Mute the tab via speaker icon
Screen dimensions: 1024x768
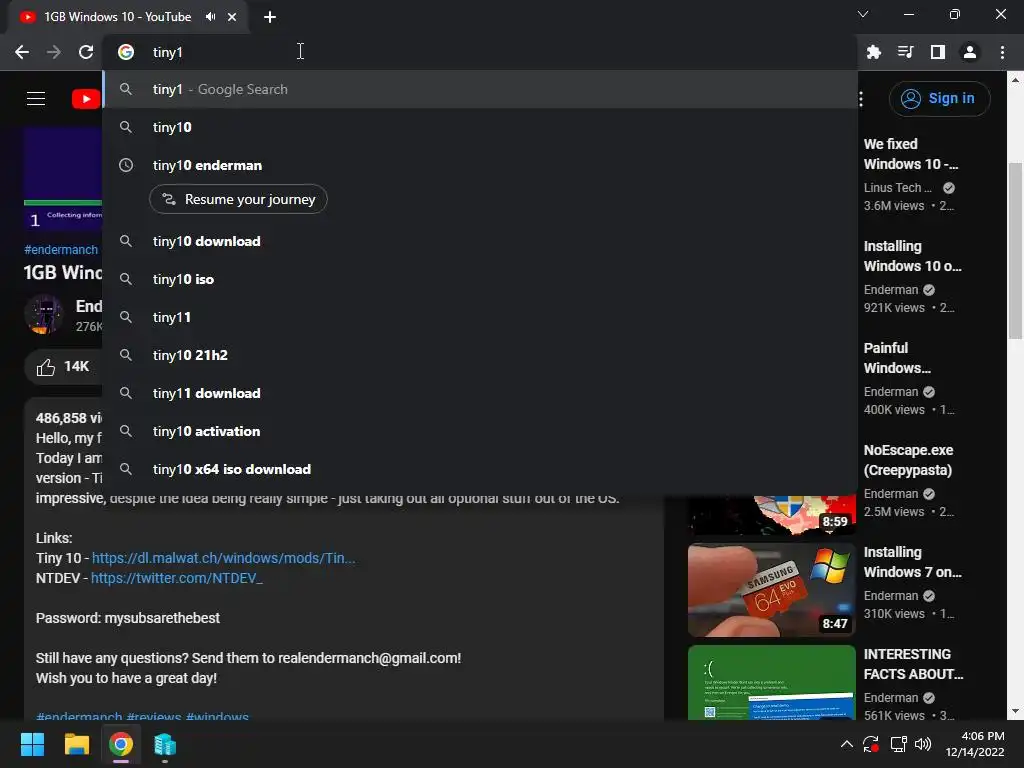point(210,17)
